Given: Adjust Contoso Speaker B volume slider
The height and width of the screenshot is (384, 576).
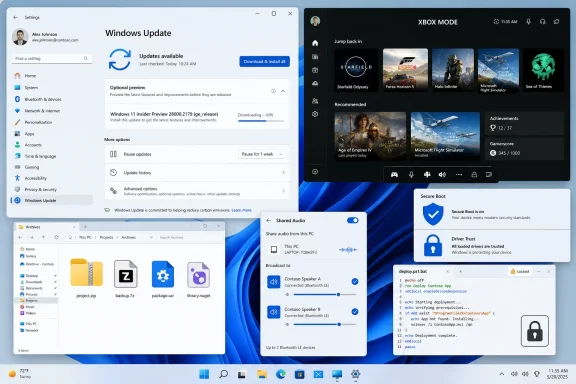Looking at the screenshot, I should click(325, 324).
